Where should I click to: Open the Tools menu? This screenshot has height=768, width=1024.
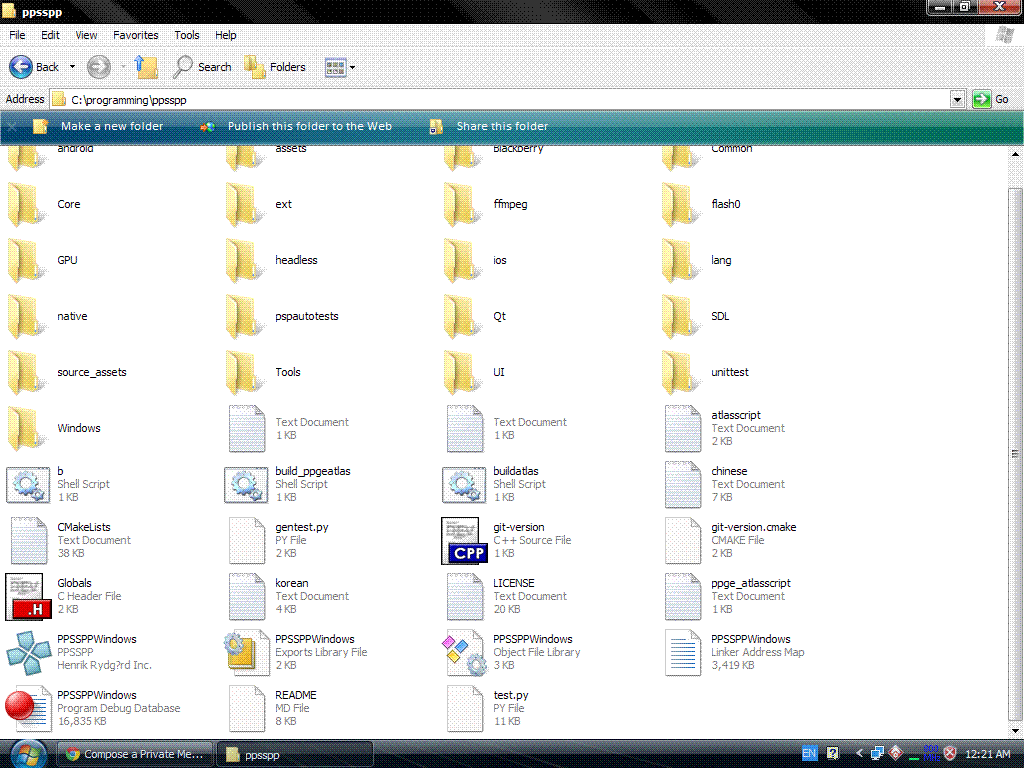point(187,35)
